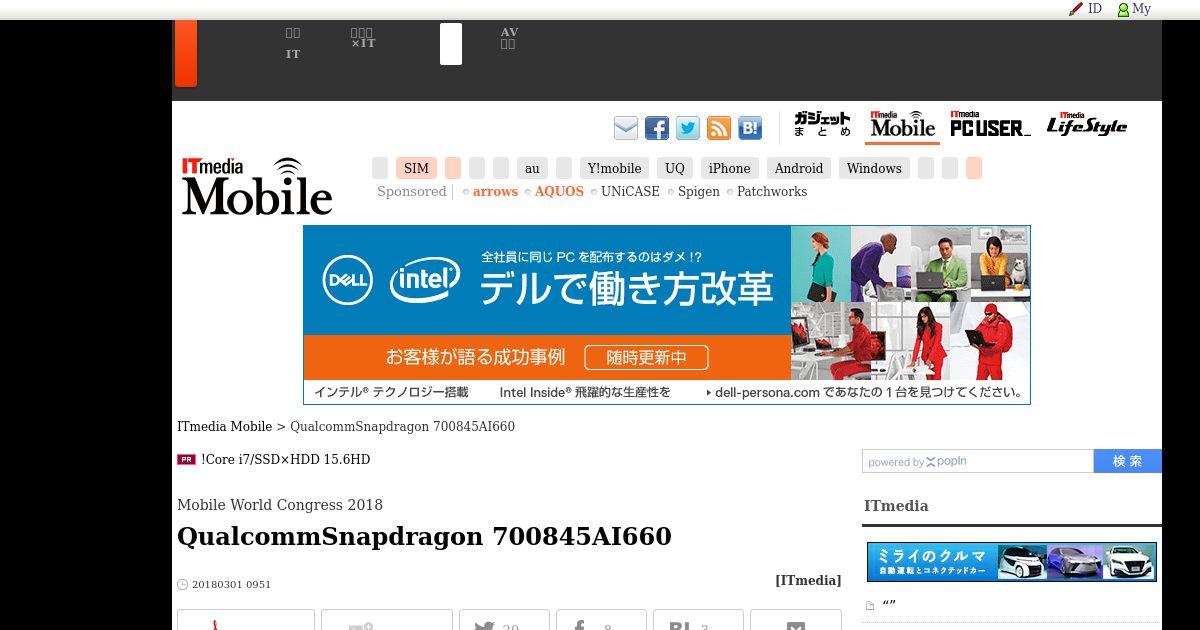Select the au category tag

[532, 168]
